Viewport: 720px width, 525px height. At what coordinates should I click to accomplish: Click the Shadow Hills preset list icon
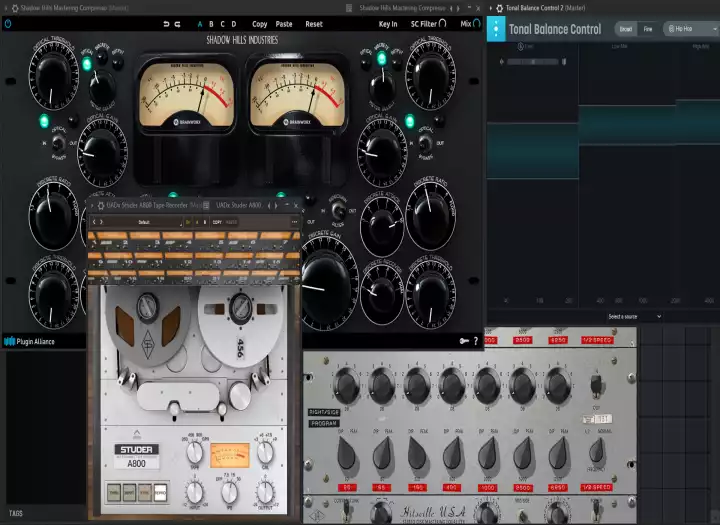point(349,8)
